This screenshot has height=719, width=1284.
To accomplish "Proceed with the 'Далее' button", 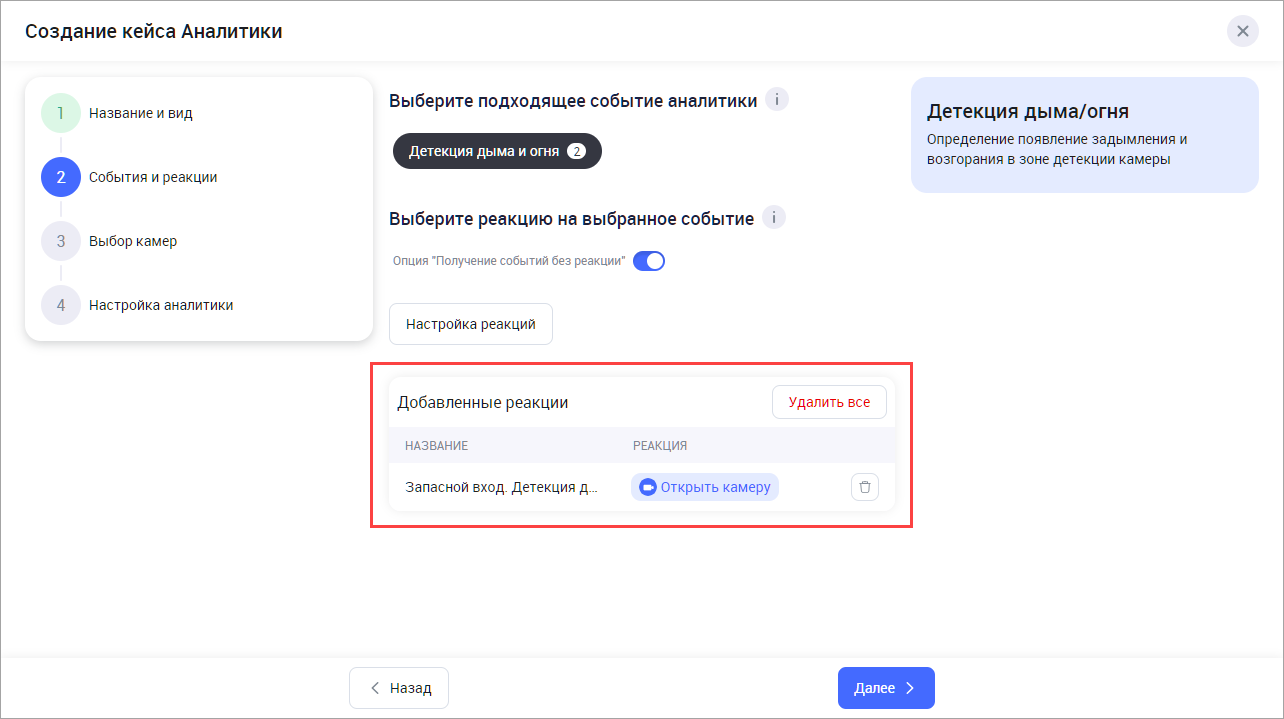I will tap(886, 688).
